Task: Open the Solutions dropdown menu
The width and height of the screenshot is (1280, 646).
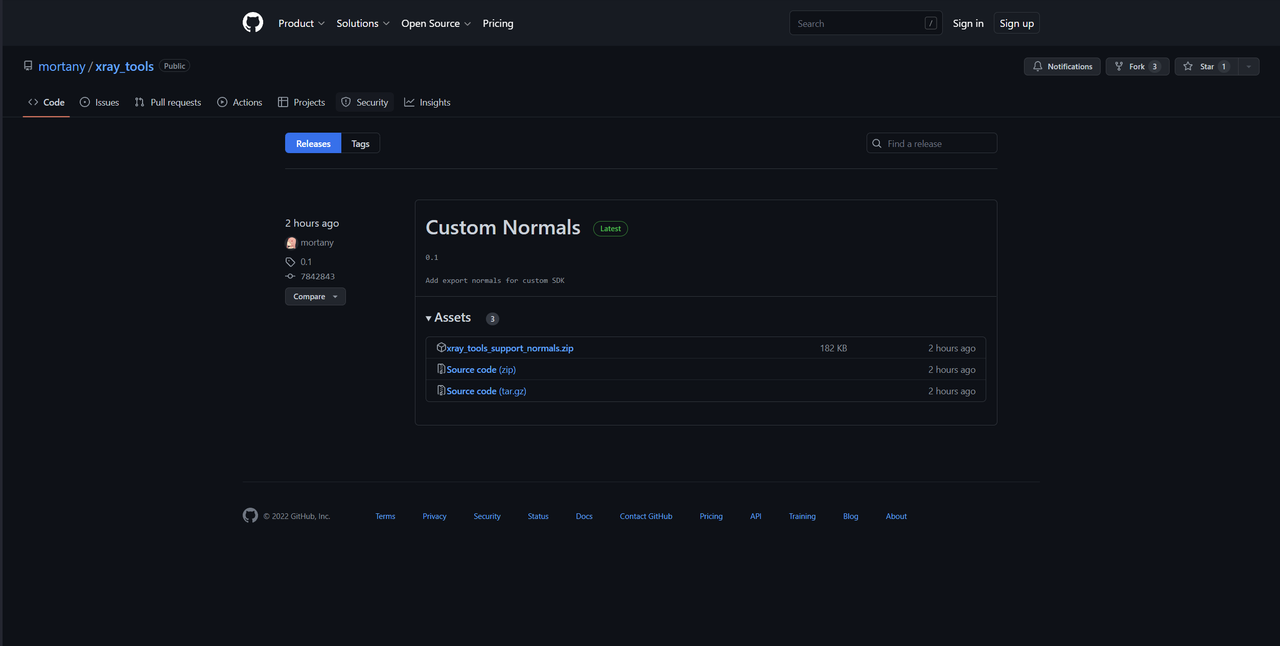Action: 363,23
